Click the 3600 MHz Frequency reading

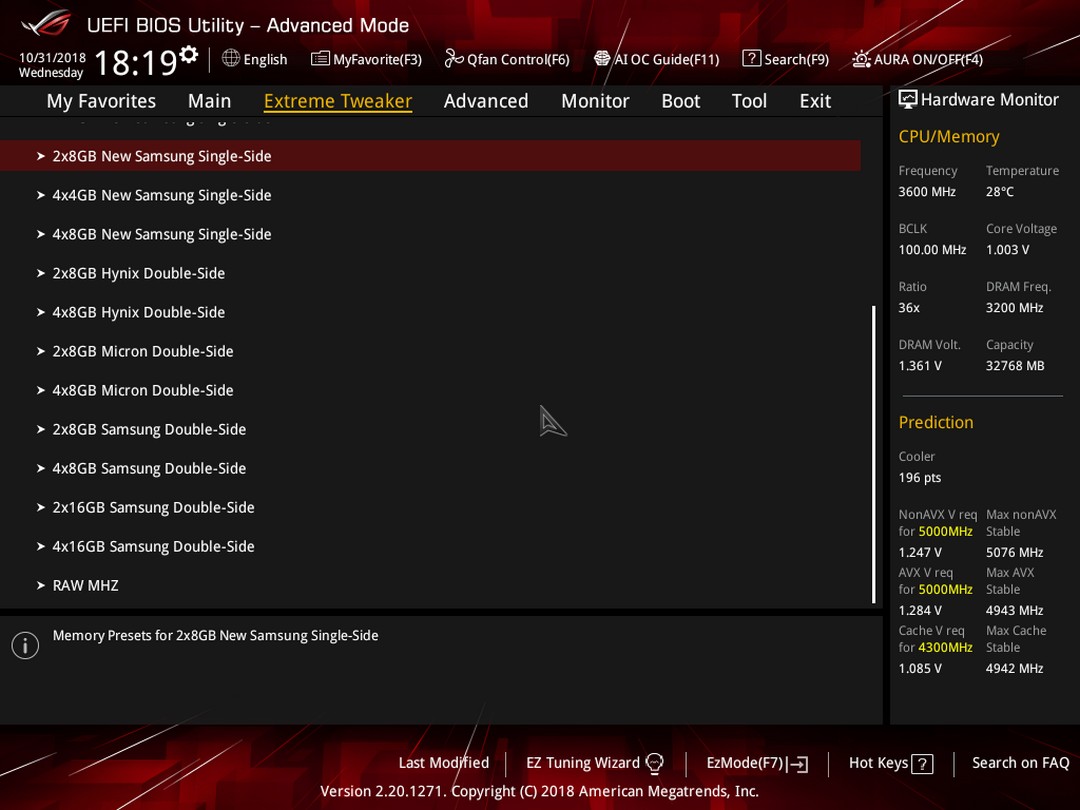tap(927, 192)
